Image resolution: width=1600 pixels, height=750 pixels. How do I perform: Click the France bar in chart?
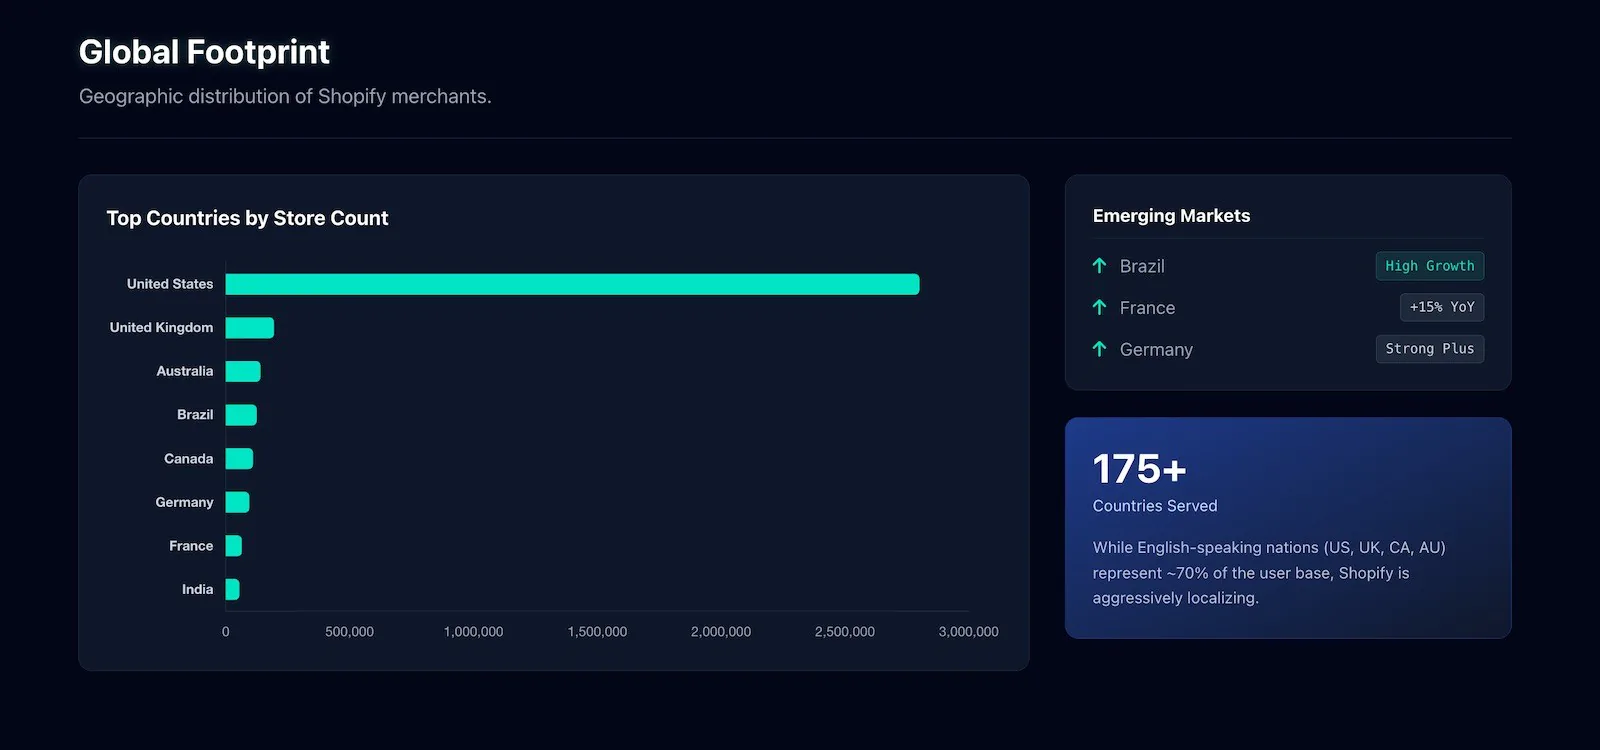click(234, 546)
